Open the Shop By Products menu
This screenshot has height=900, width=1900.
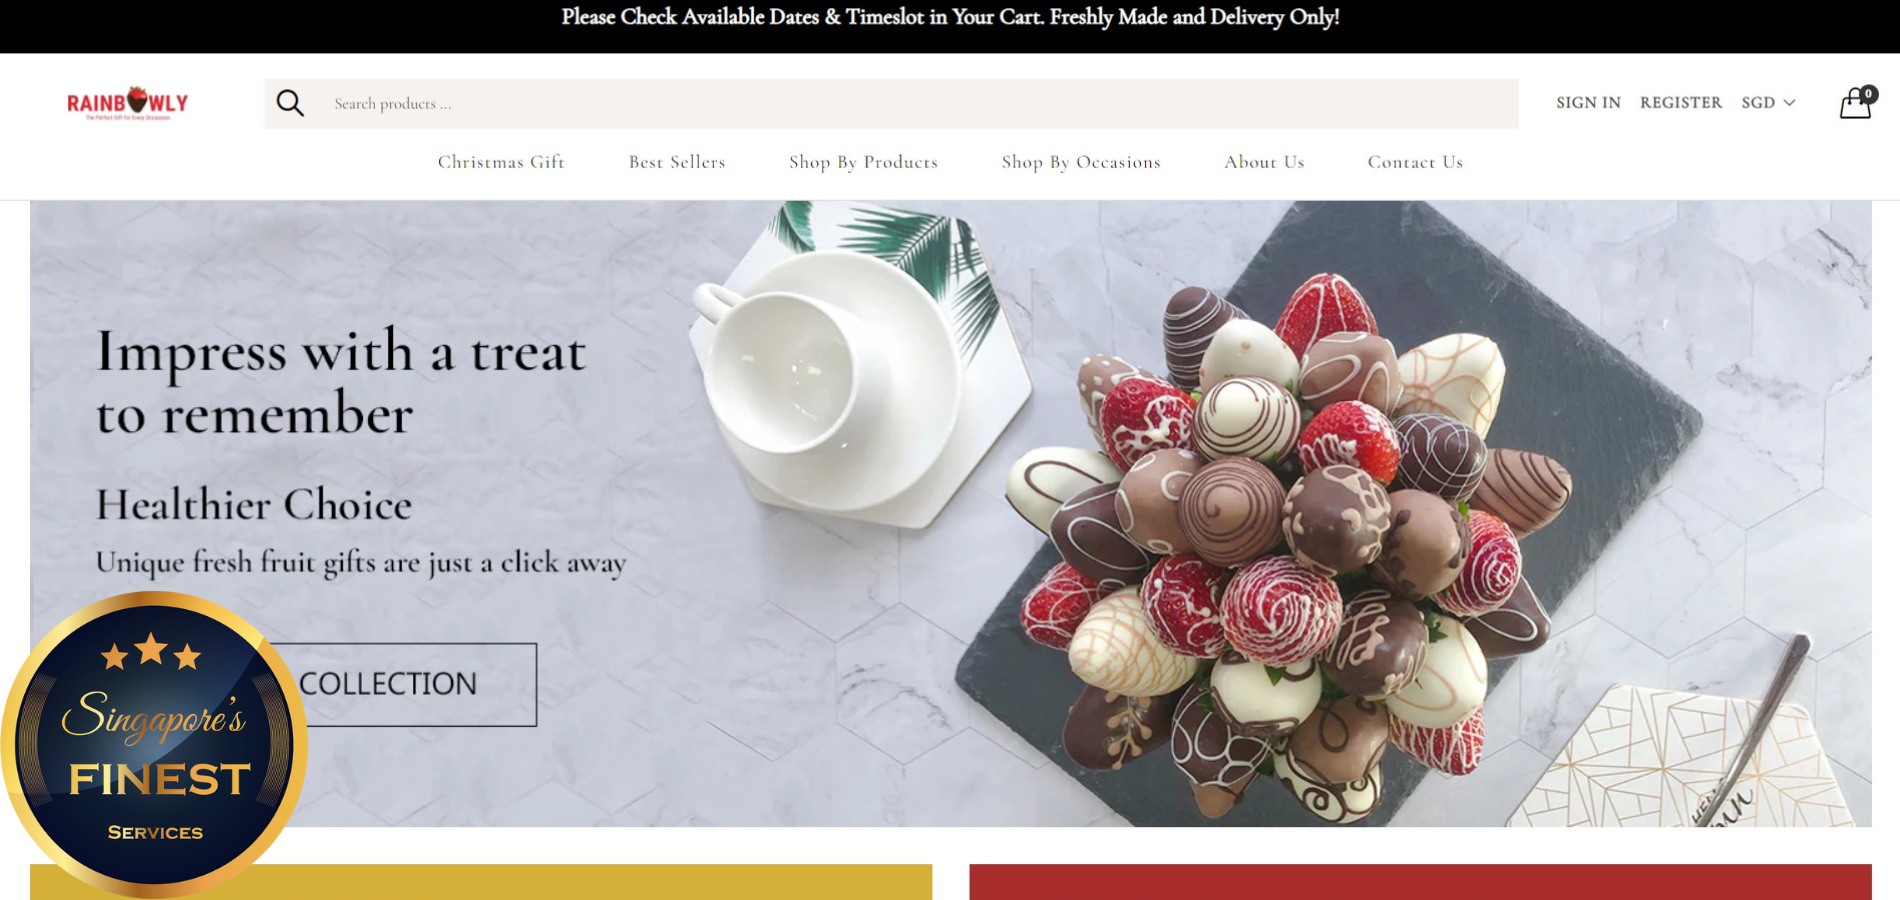click(863, 162)
